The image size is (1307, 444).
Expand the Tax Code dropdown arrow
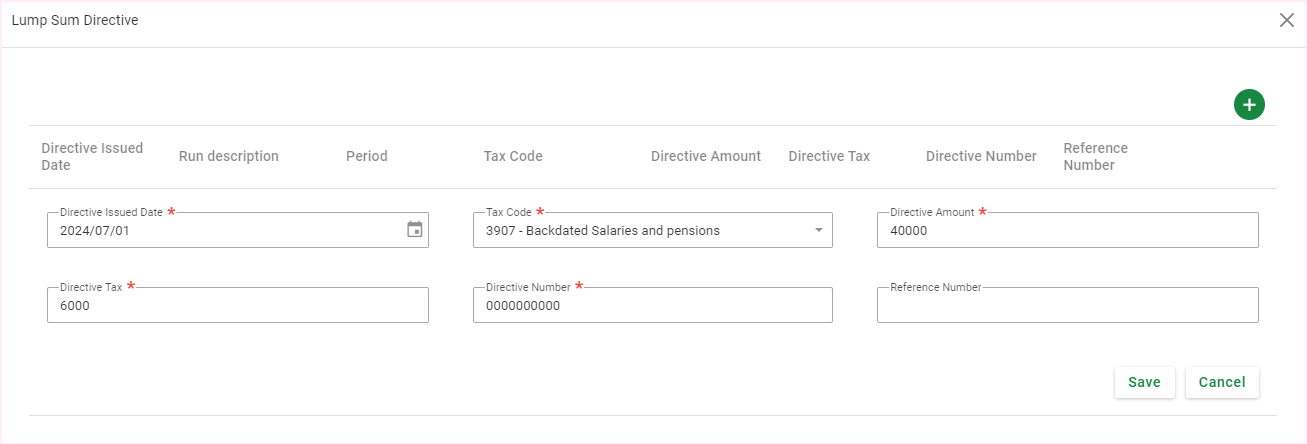[818, 231]
